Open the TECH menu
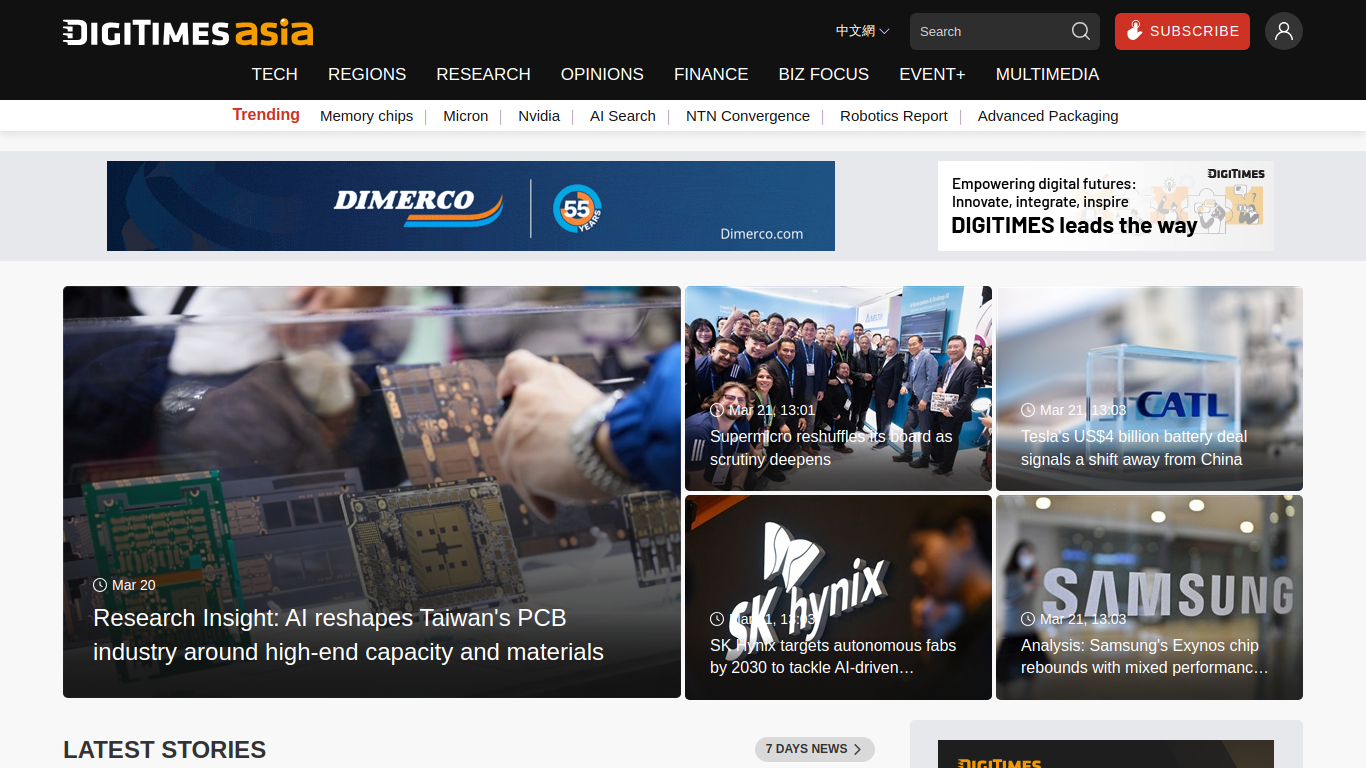1366x768 pixels. click(275, 74)
